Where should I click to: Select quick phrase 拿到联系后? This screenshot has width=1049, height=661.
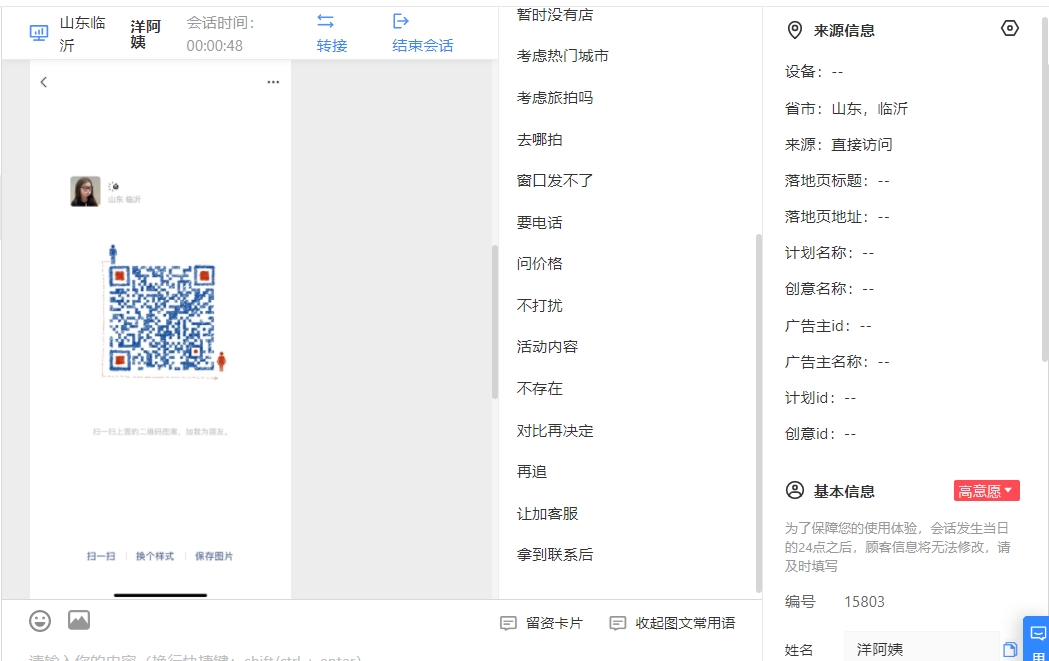(555, 555)
